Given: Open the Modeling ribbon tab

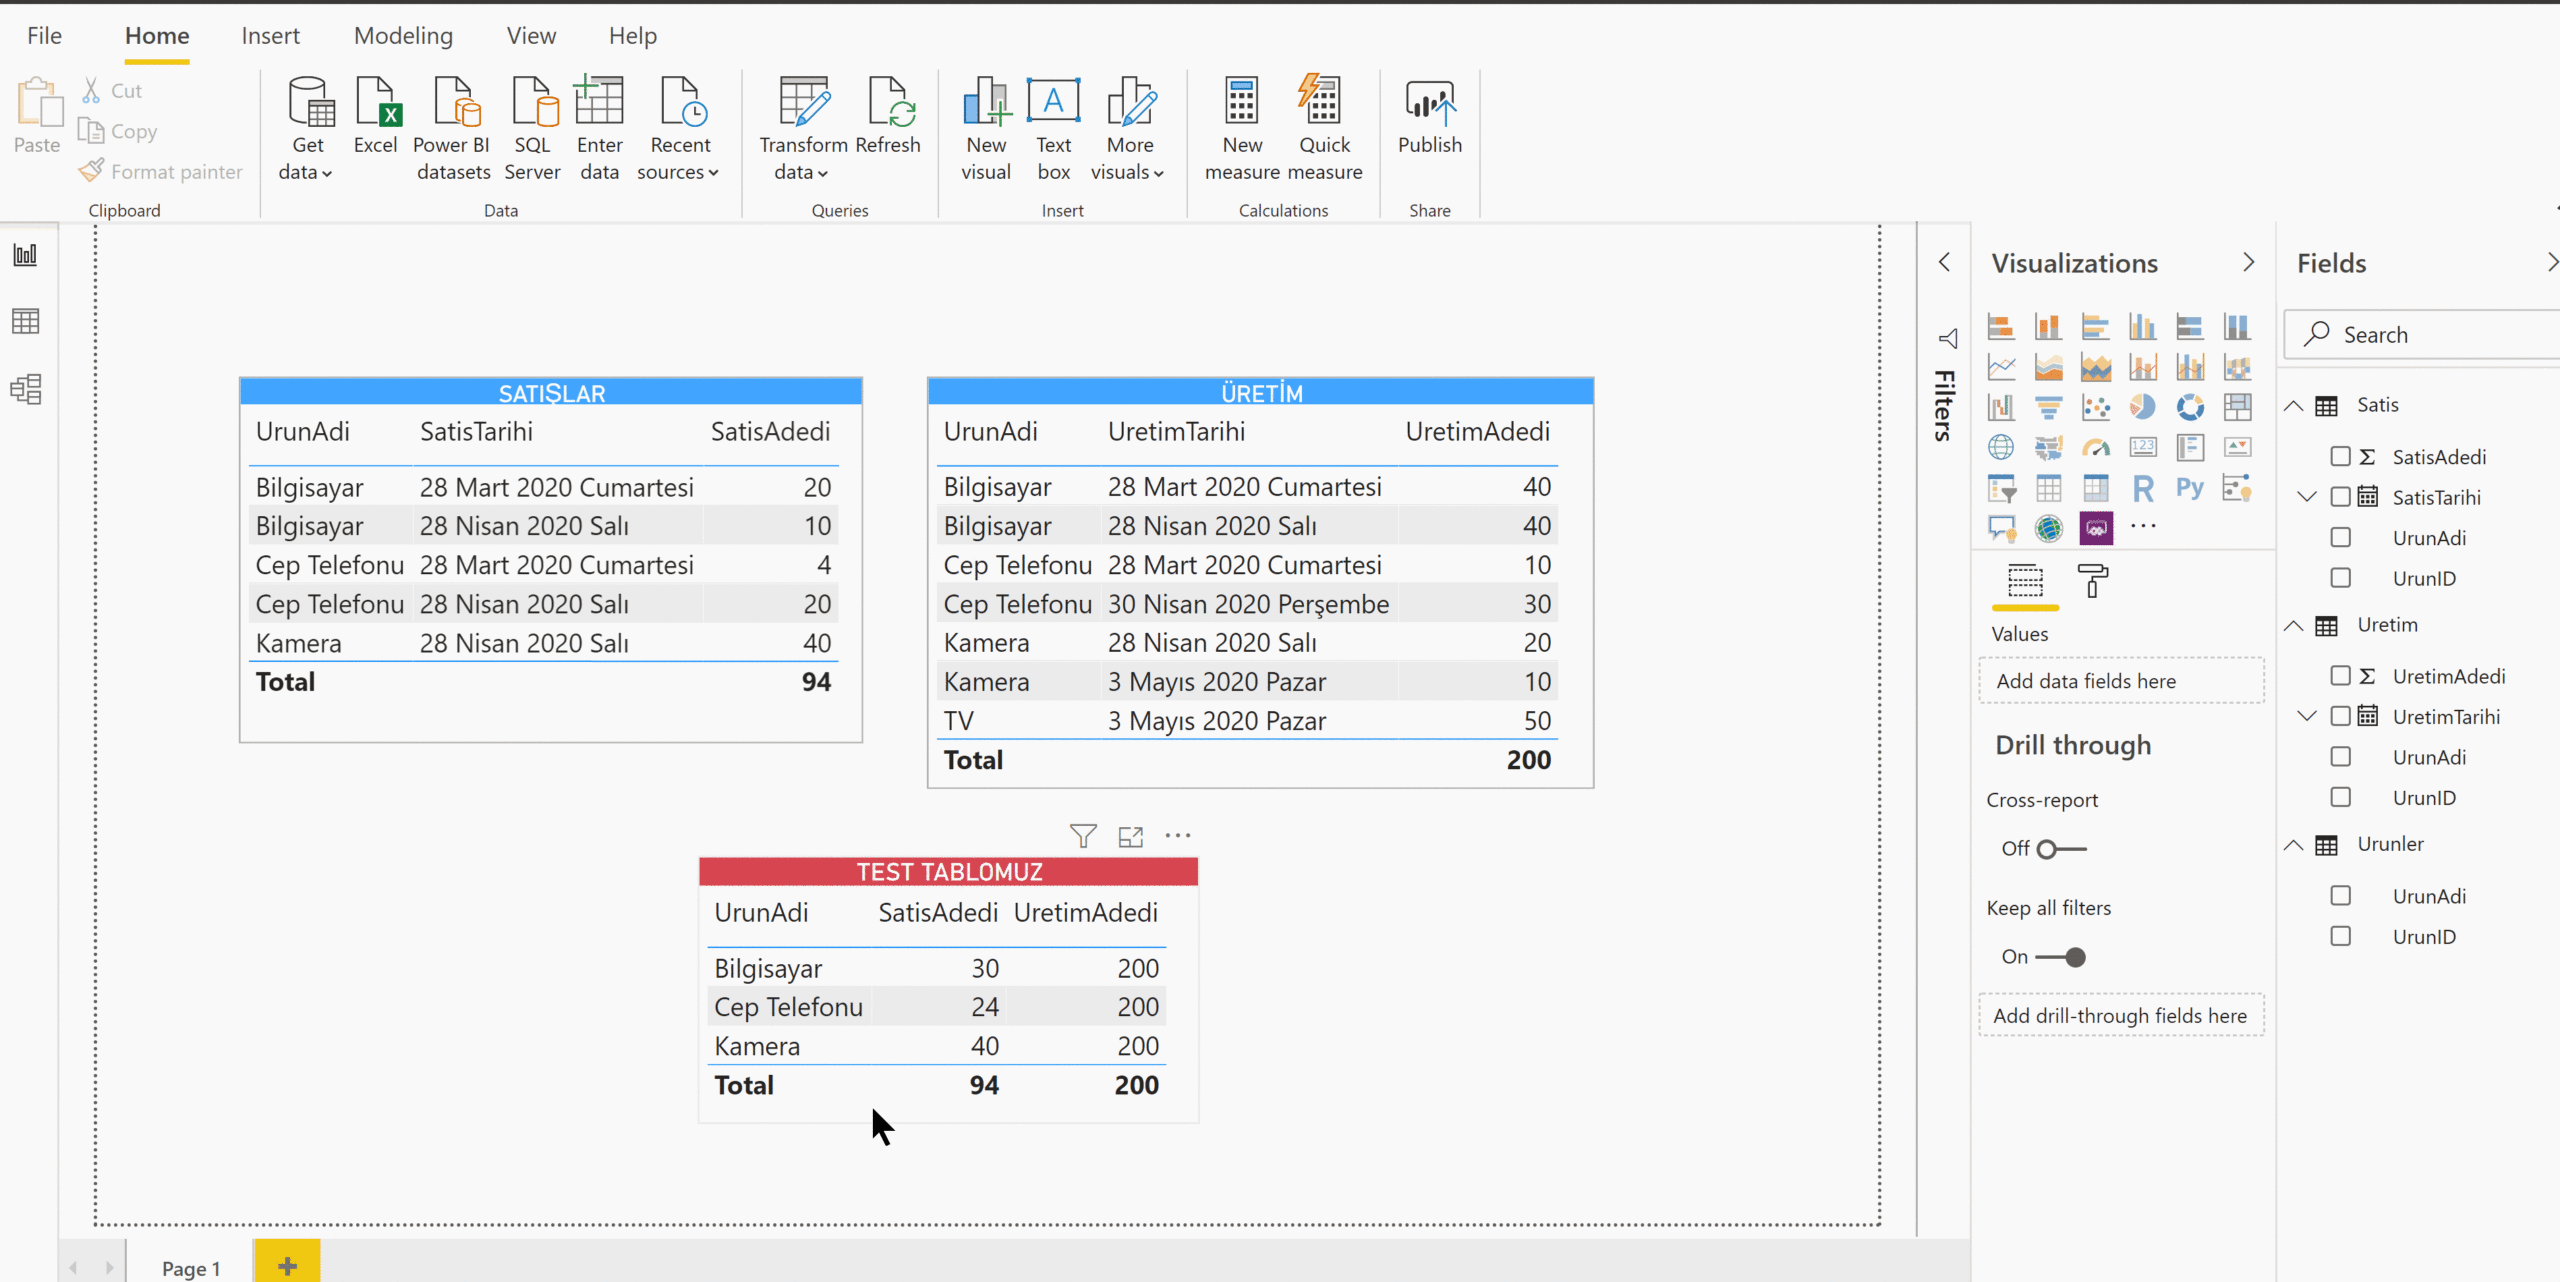Looking at the screenshot, I should (x=403, y=36).
